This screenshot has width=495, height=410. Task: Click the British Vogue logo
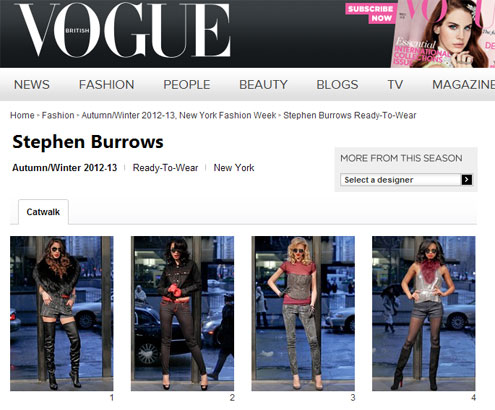[x=123, y=30]
